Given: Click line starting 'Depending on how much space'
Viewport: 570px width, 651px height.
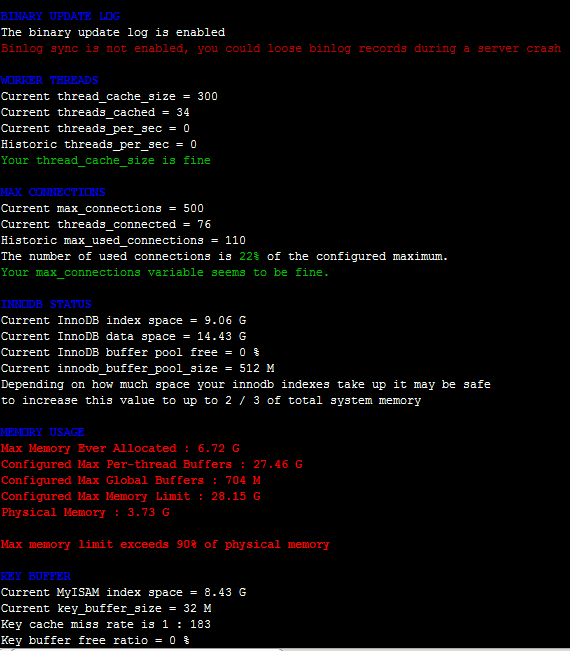Looking at the screenshot, I should coord(246,384).
